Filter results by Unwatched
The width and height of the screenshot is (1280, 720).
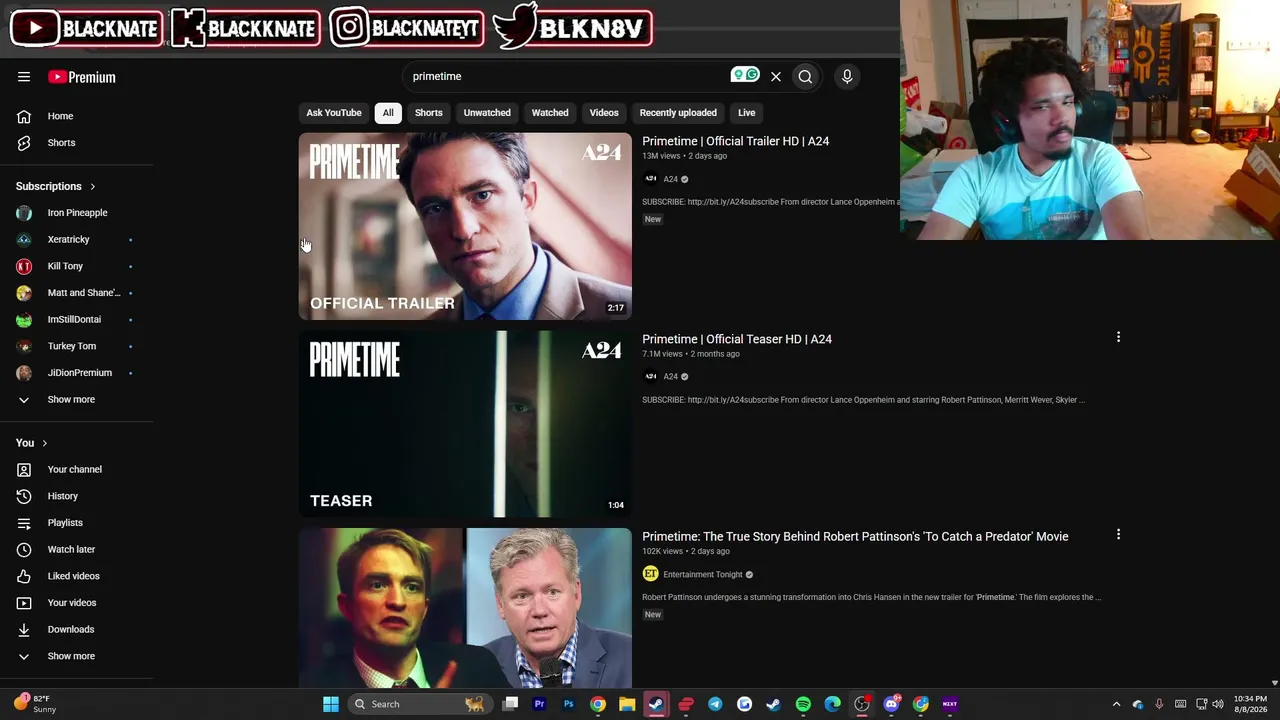pos(487,113)
